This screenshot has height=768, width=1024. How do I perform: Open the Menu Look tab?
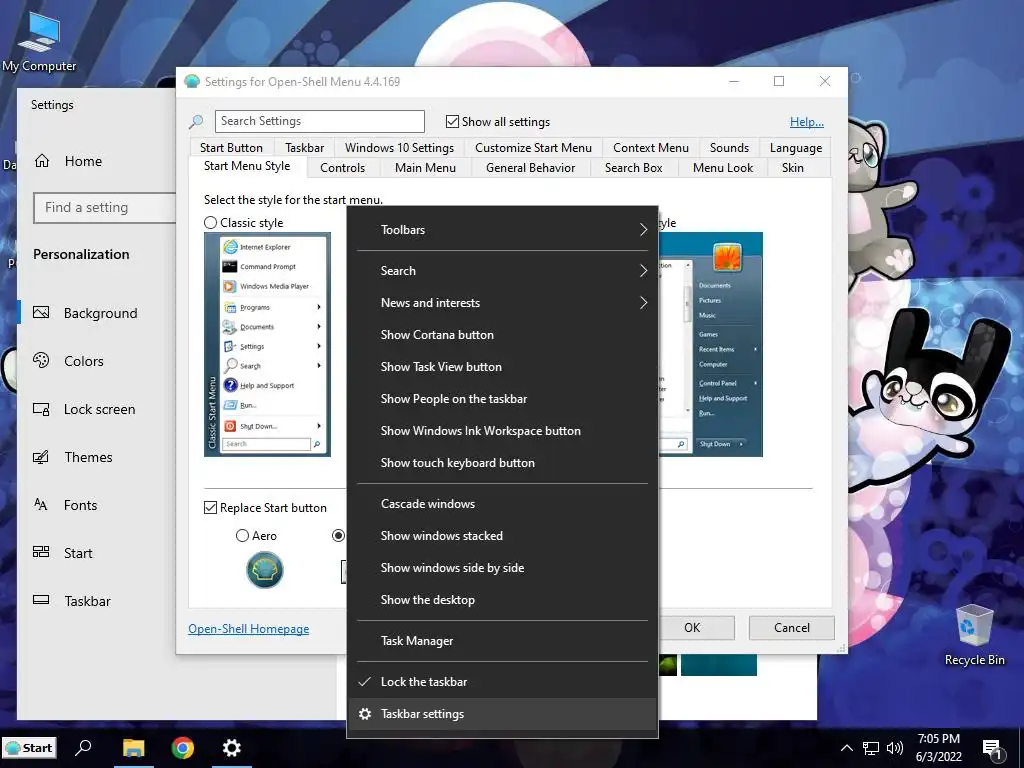click(x=722, y=168)
